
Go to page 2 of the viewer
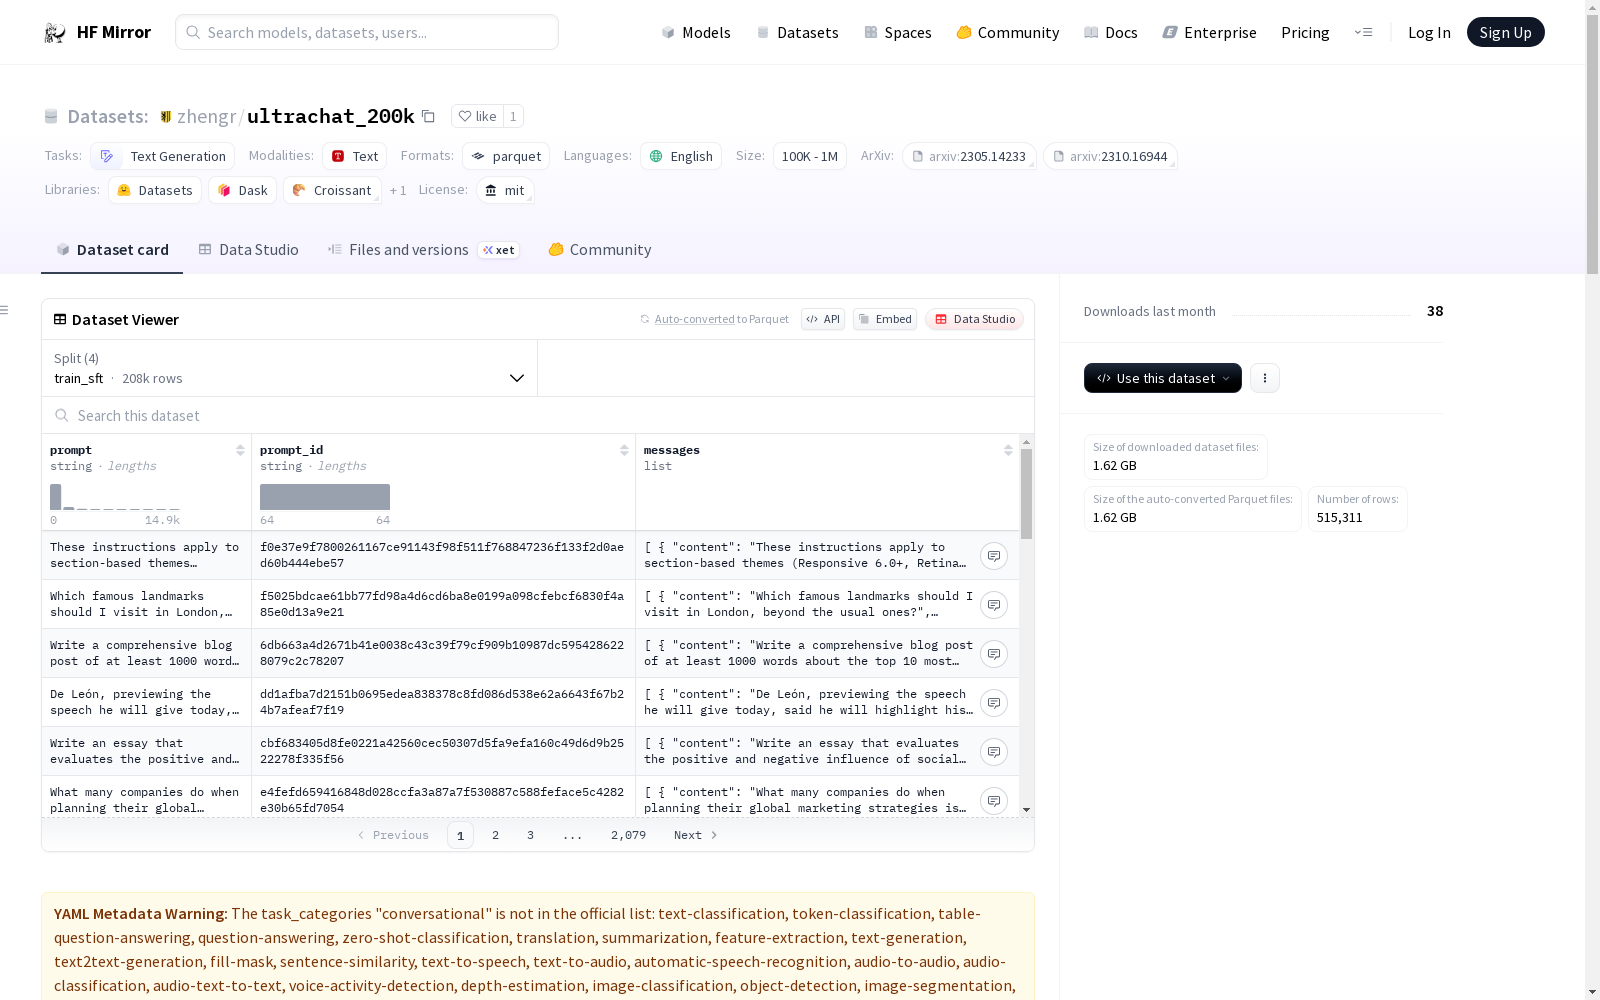click(495, 835)
